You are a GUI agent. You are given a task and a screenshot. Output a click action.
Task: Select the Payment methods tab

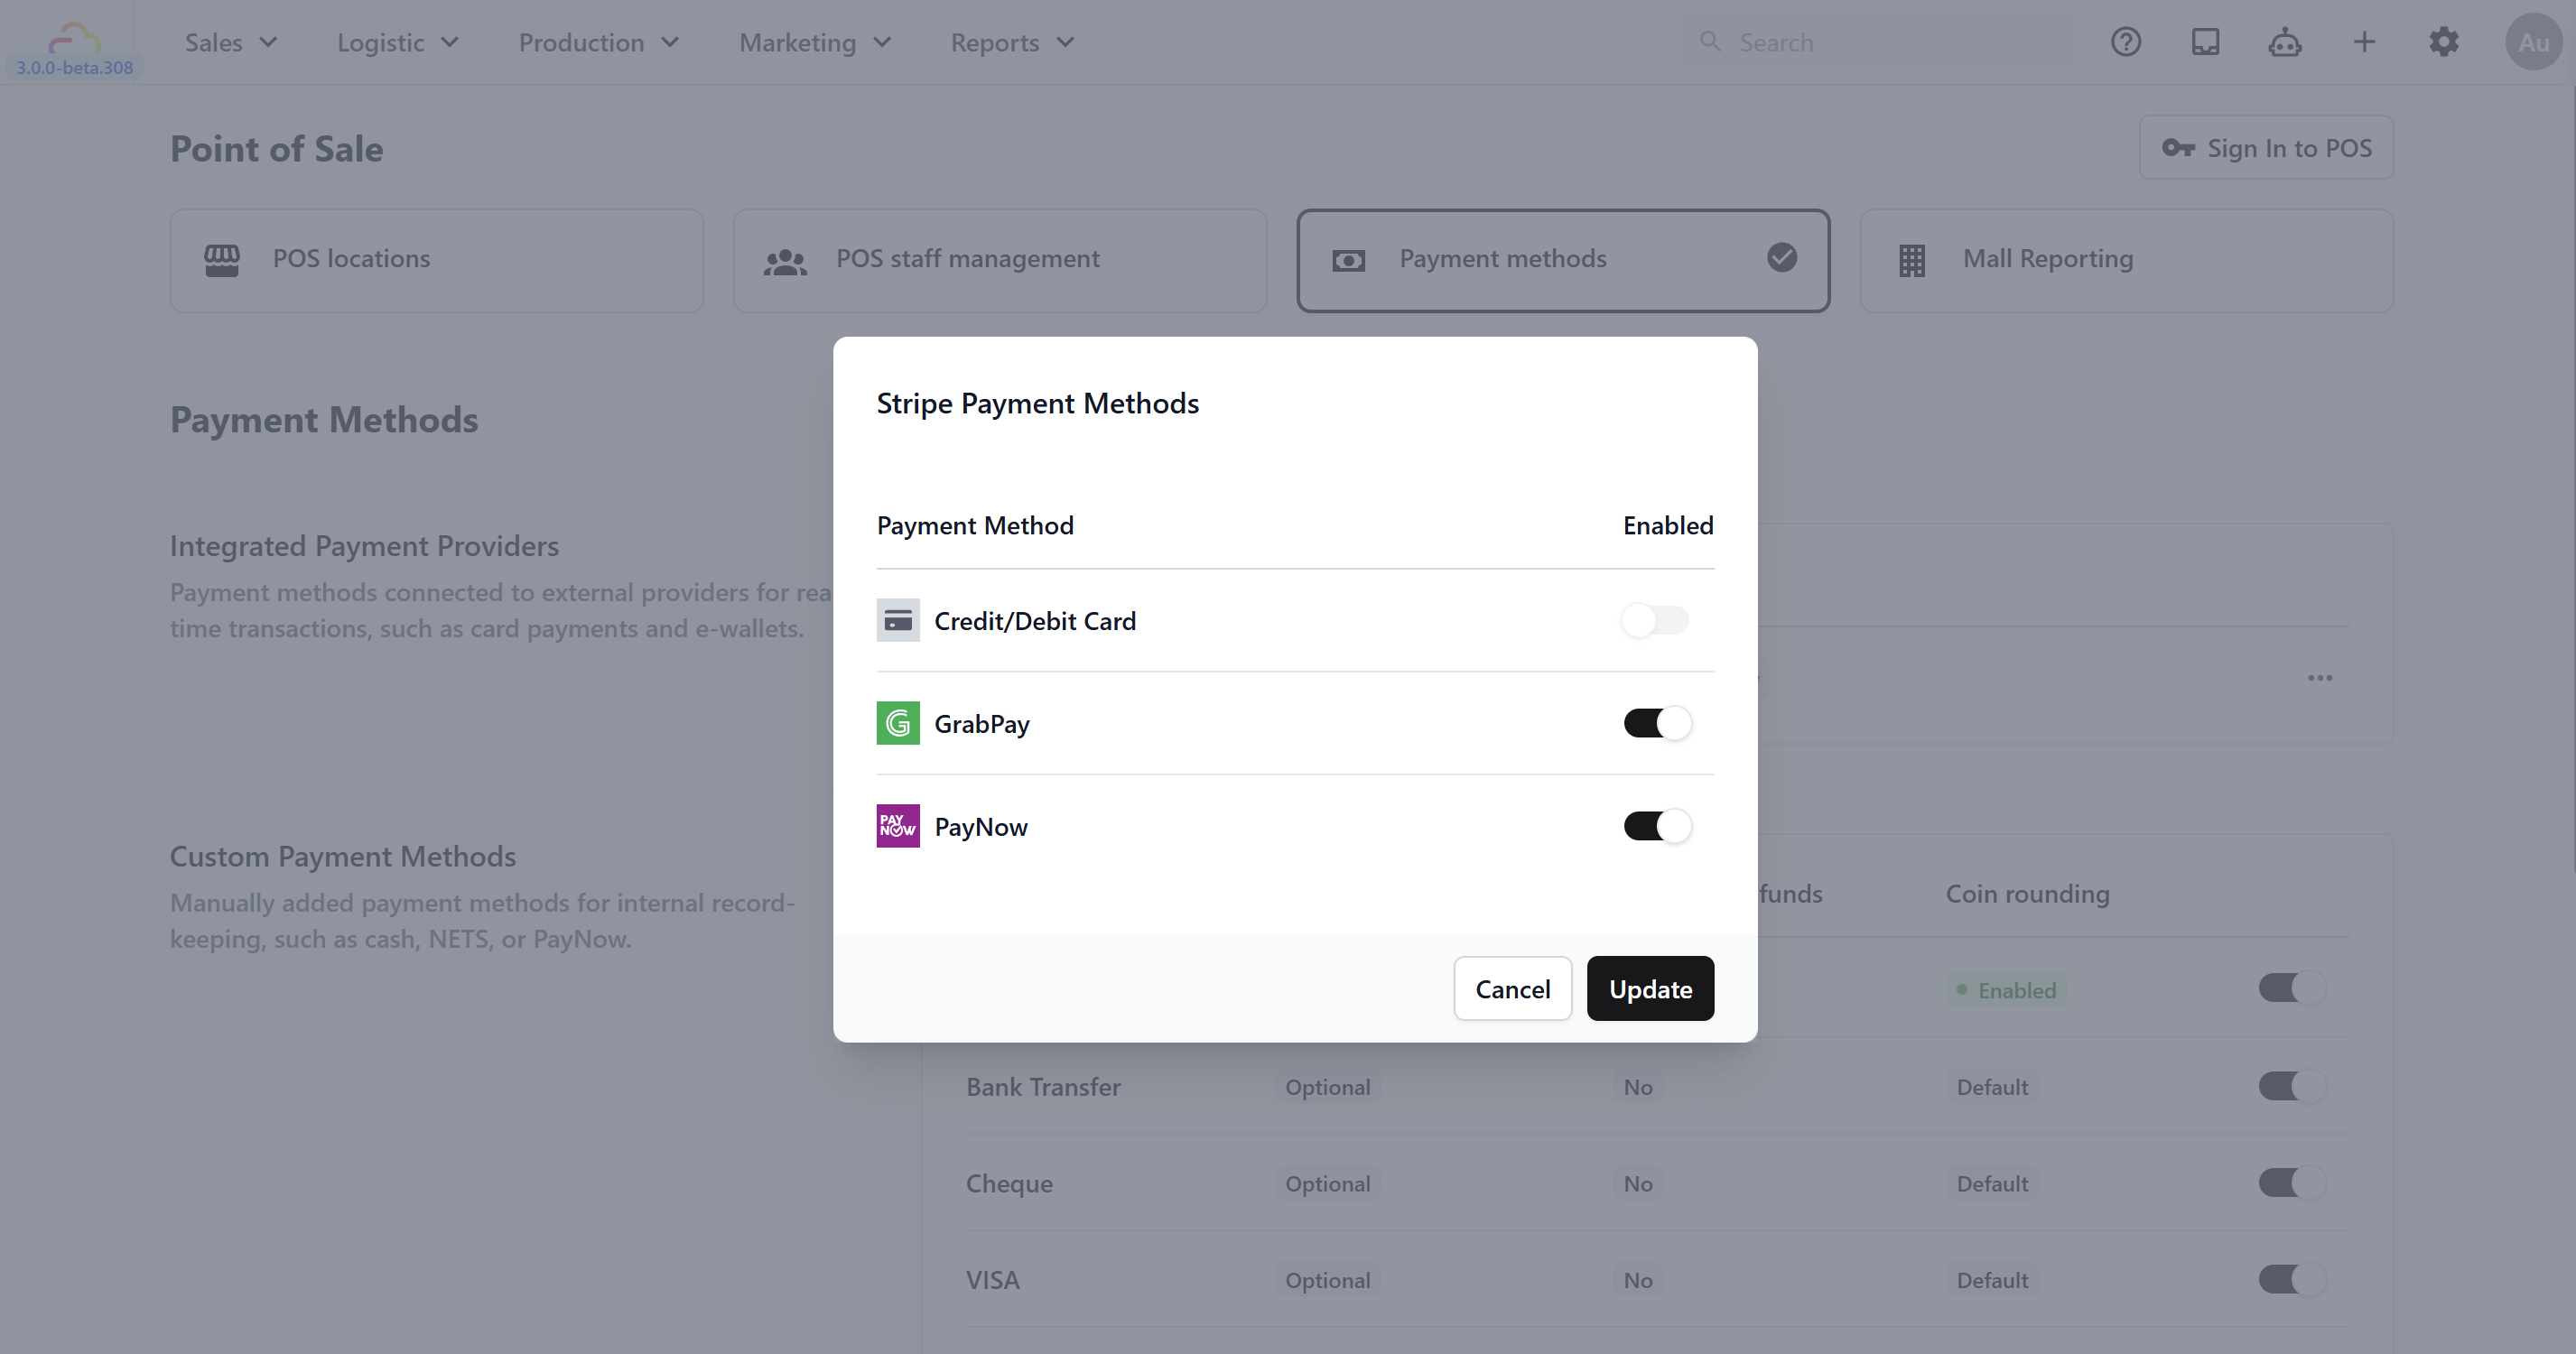[1564, 260]
